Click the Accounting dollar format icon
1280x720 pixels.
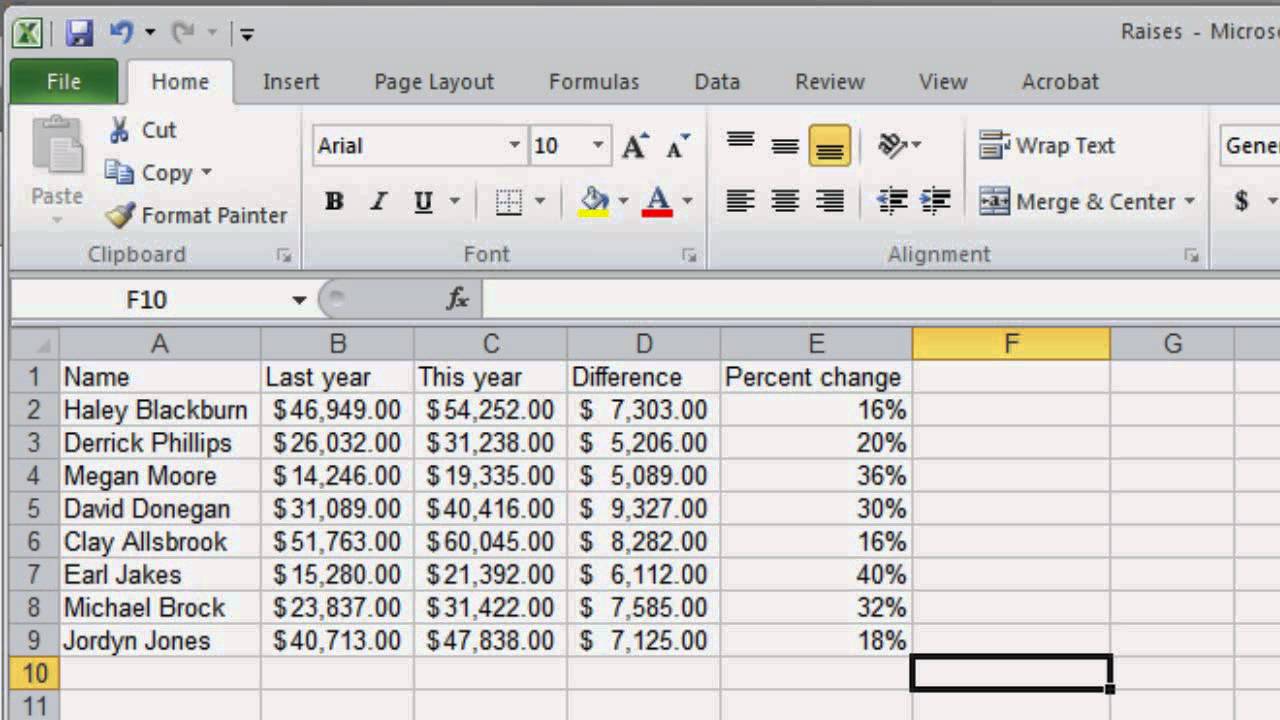(x=1241, y=201)
